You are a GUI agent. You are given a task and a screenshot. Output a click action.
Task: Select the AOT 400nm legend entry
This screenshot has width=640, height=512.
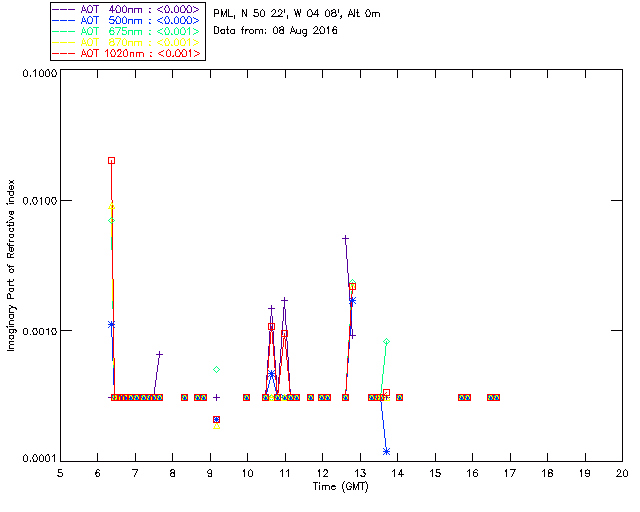[127, 9]
